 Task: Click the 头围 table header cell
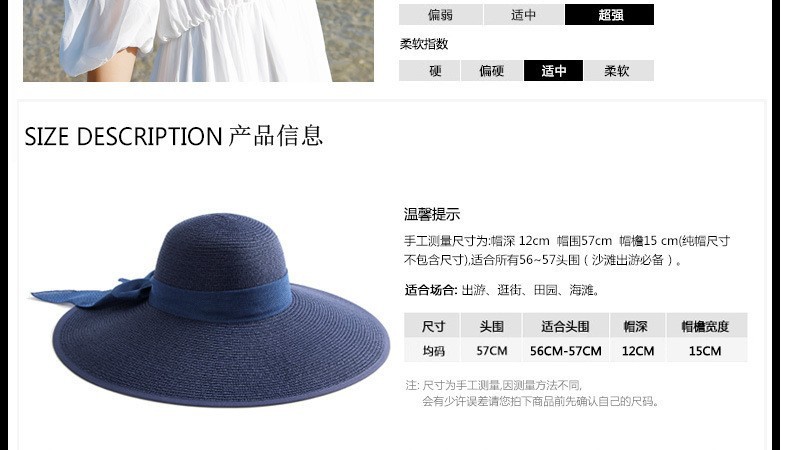click(491, 326)
